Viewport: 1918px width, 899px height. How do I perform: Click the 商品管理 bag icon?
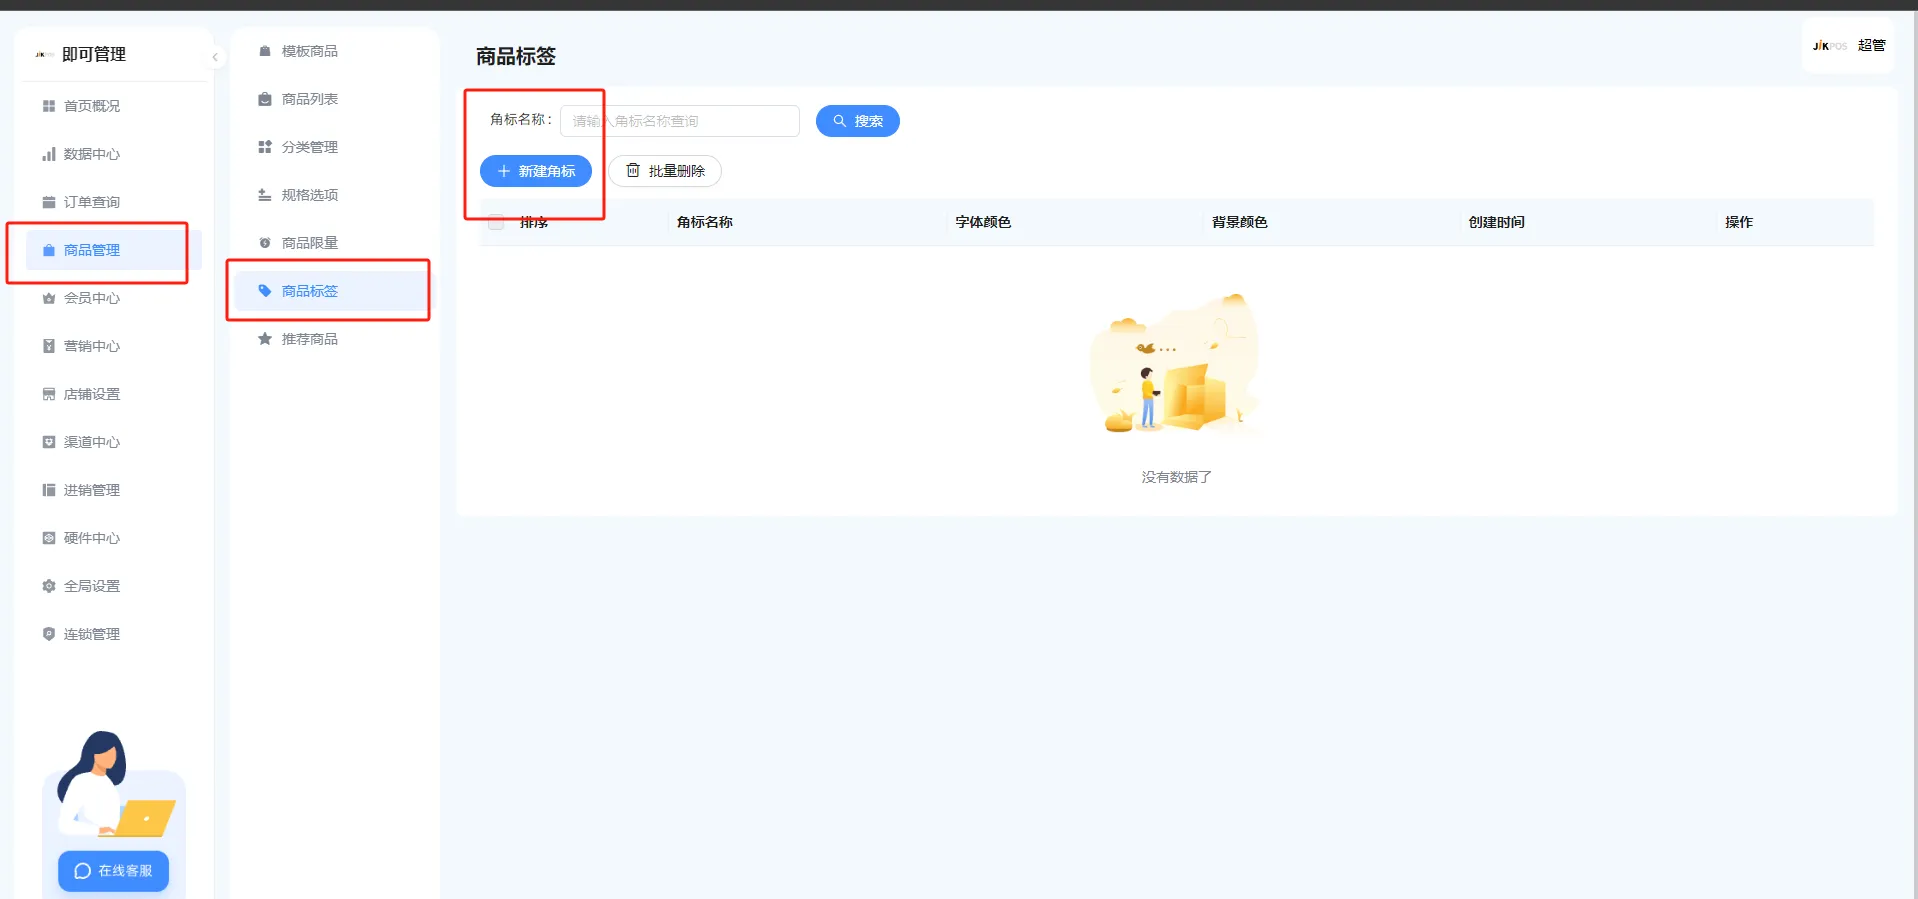point(49,250)
